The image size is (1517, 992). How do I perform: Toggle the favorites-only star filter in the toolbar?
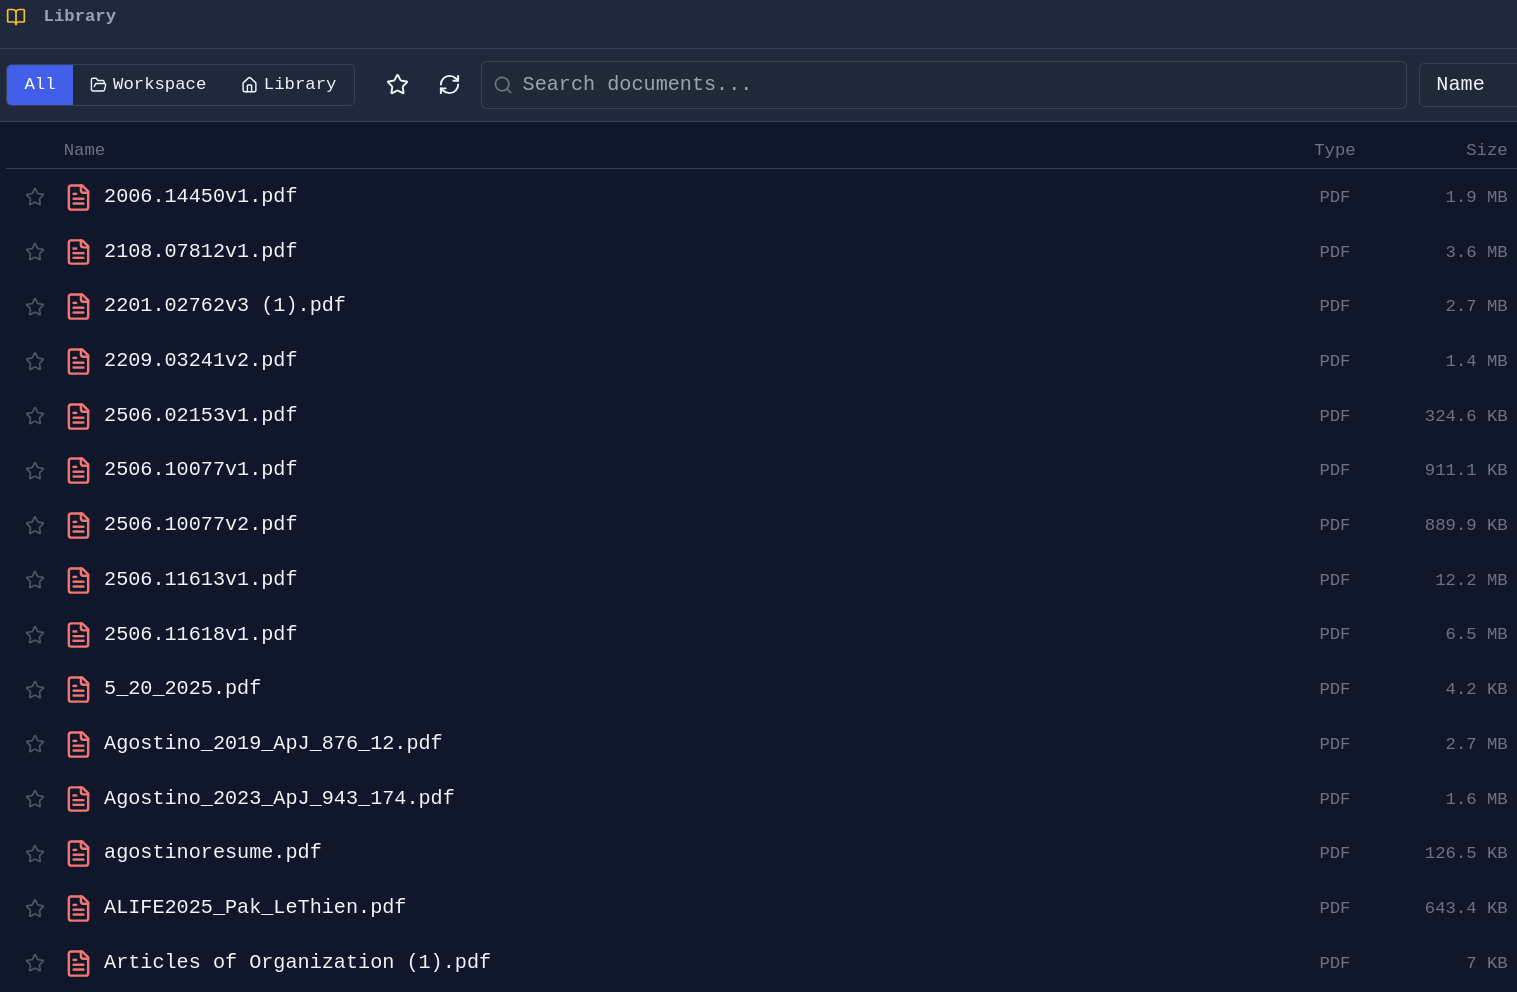coord(397,85)
